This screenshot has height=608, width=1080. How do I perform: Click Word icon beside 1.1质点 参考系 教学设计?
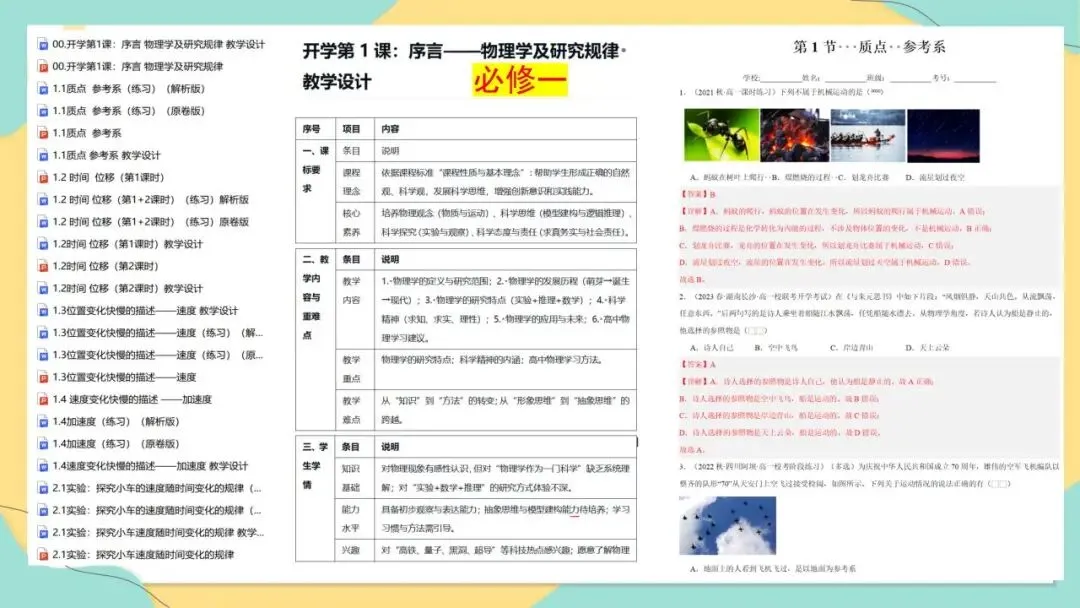[43, 156]
